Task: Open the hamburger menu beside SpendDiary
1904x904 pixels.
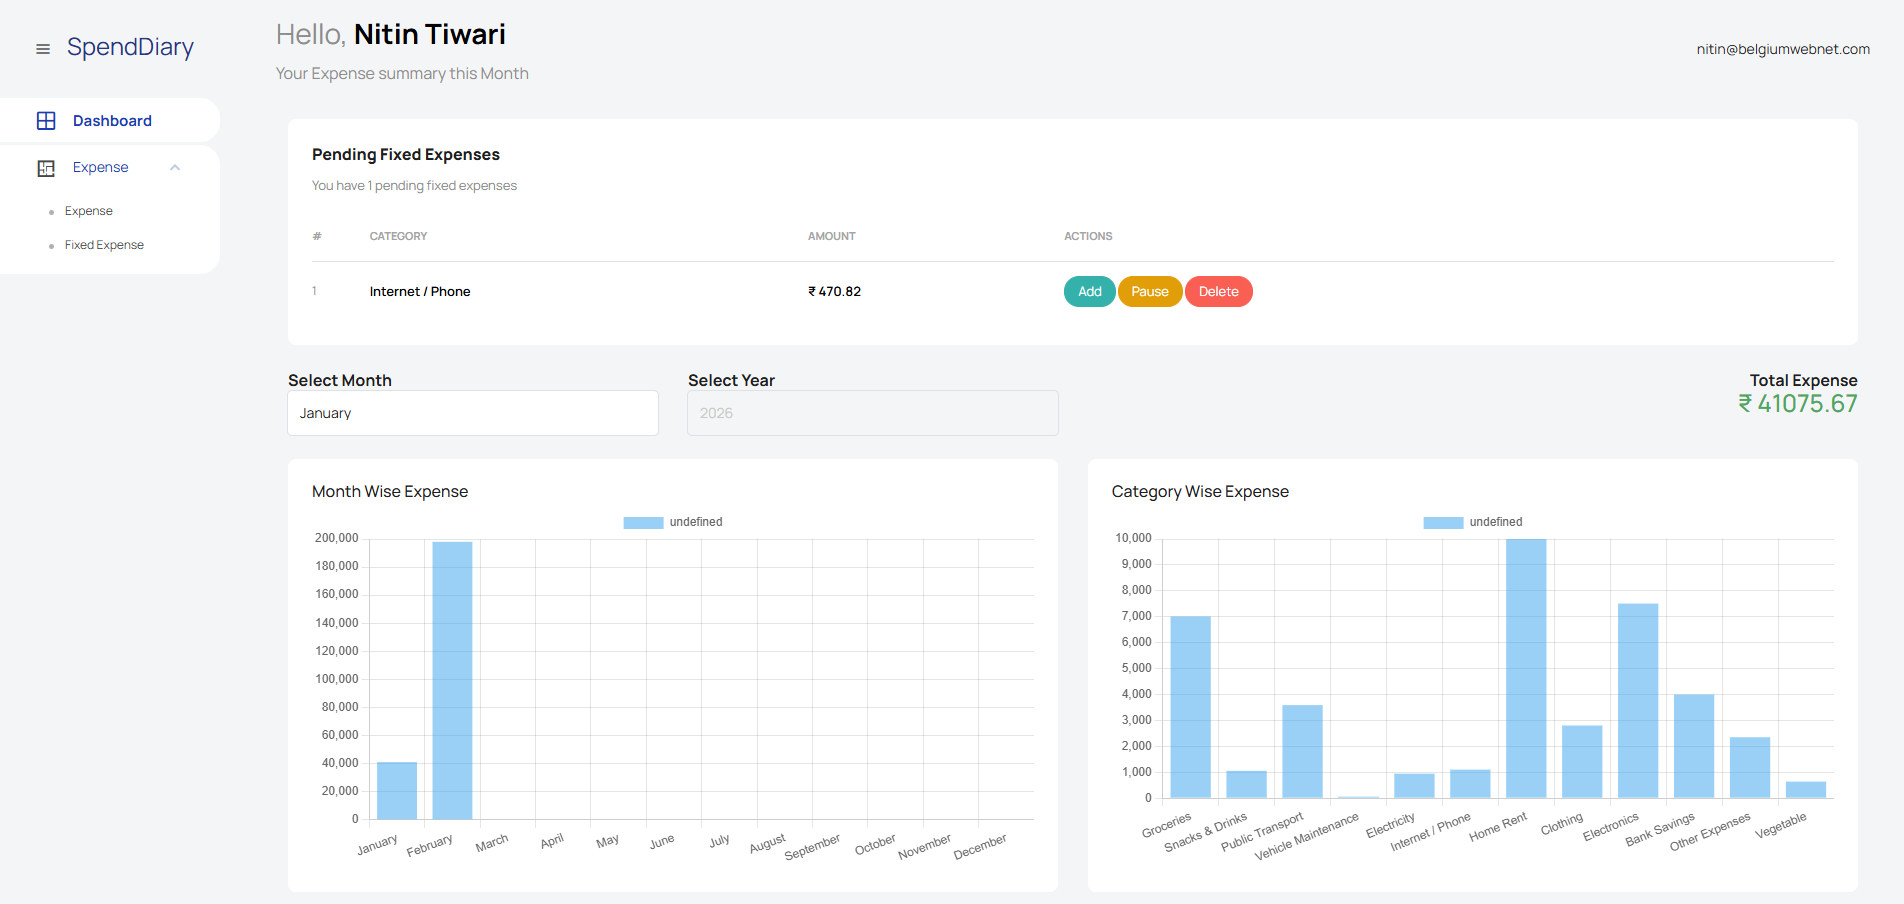Action: [x=43, y=48]
